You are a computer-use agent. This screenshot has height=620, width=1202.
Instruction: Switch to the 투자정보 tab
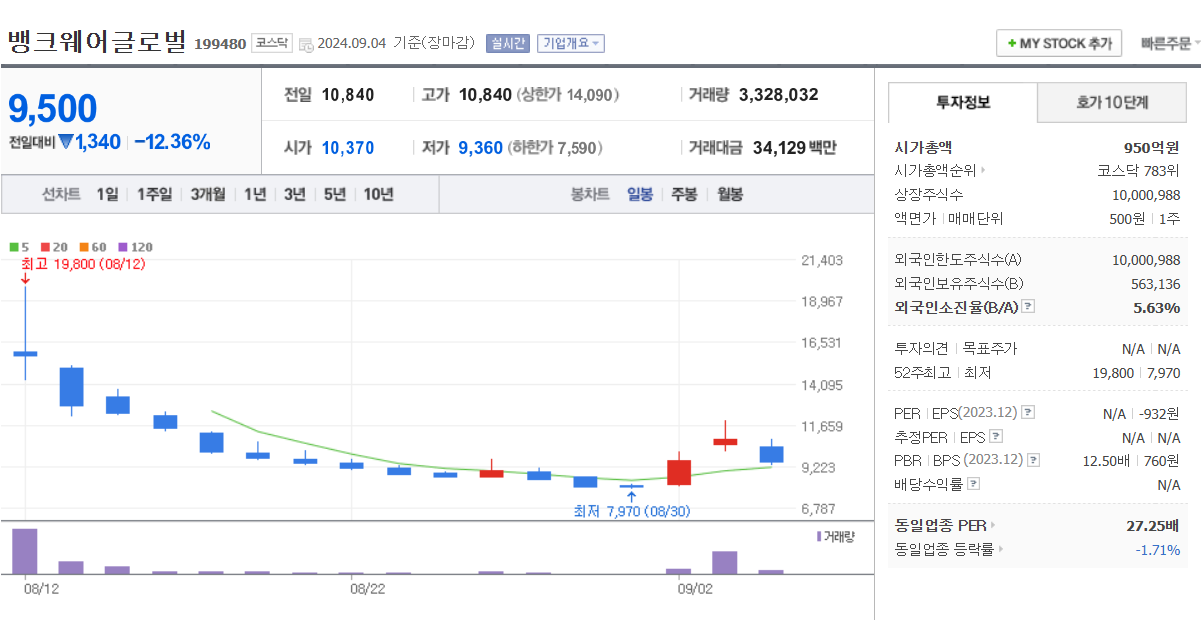point(963,102)
